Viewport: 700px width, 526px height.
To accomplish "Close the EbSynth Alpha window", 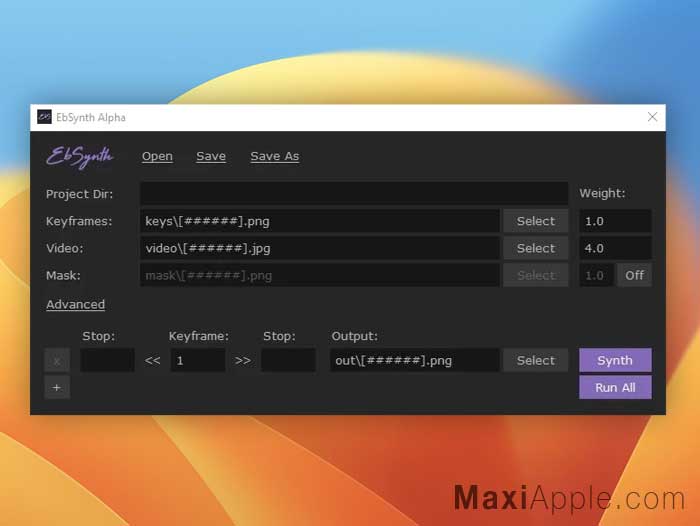I will click(x=652, y=117).
